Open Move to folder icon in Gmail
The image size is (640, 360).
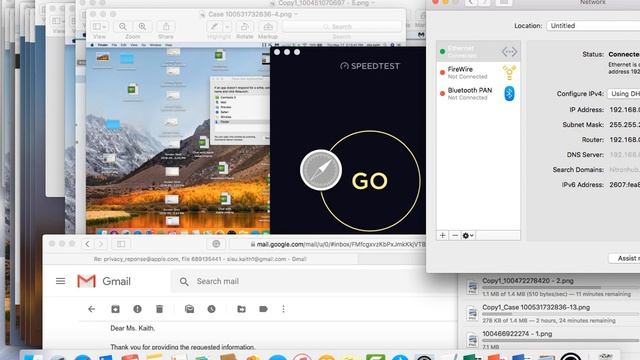tap(242, 309)
